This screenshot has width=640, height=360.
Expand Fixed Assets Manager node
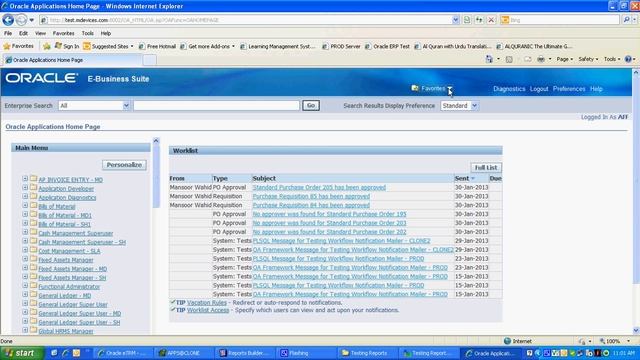(25, 259)
